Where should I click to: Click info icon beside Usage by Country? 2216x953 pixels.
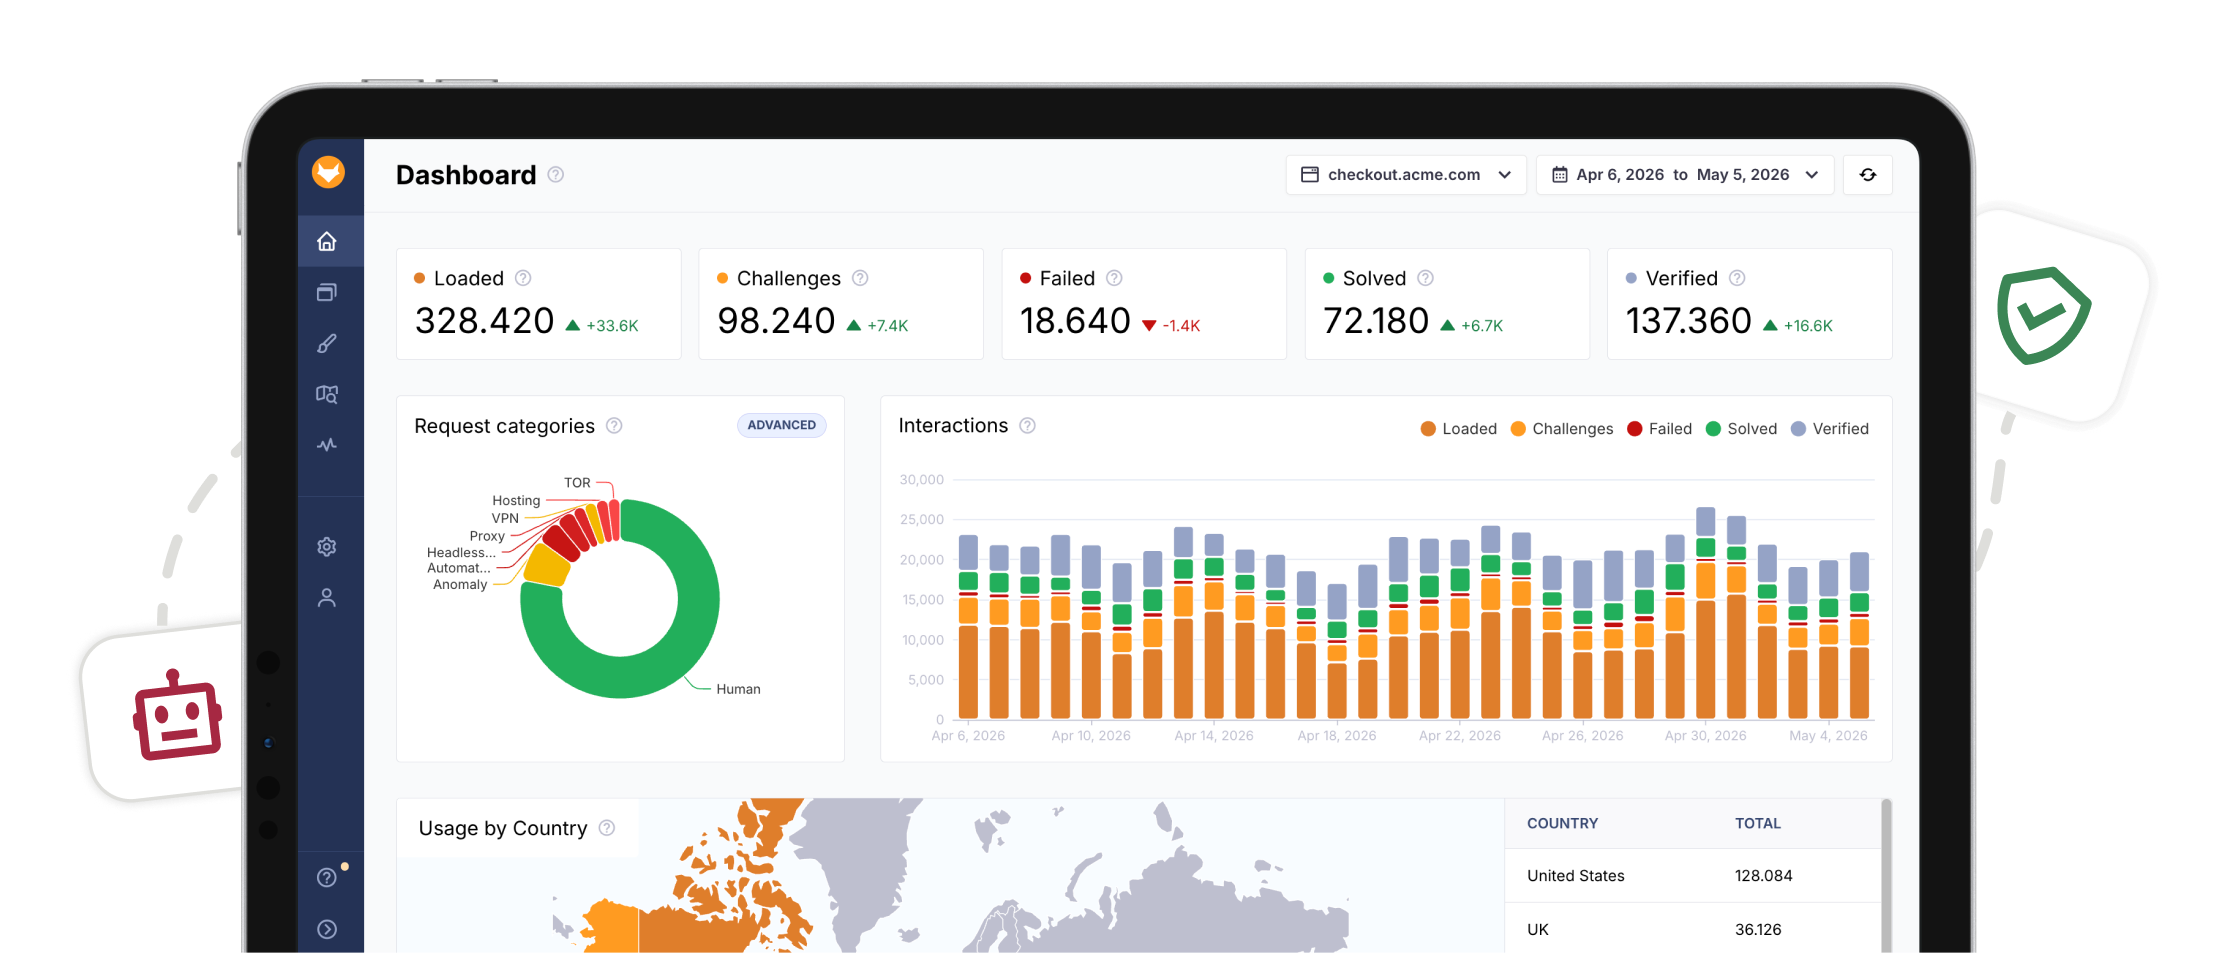[x=607, y=828]
